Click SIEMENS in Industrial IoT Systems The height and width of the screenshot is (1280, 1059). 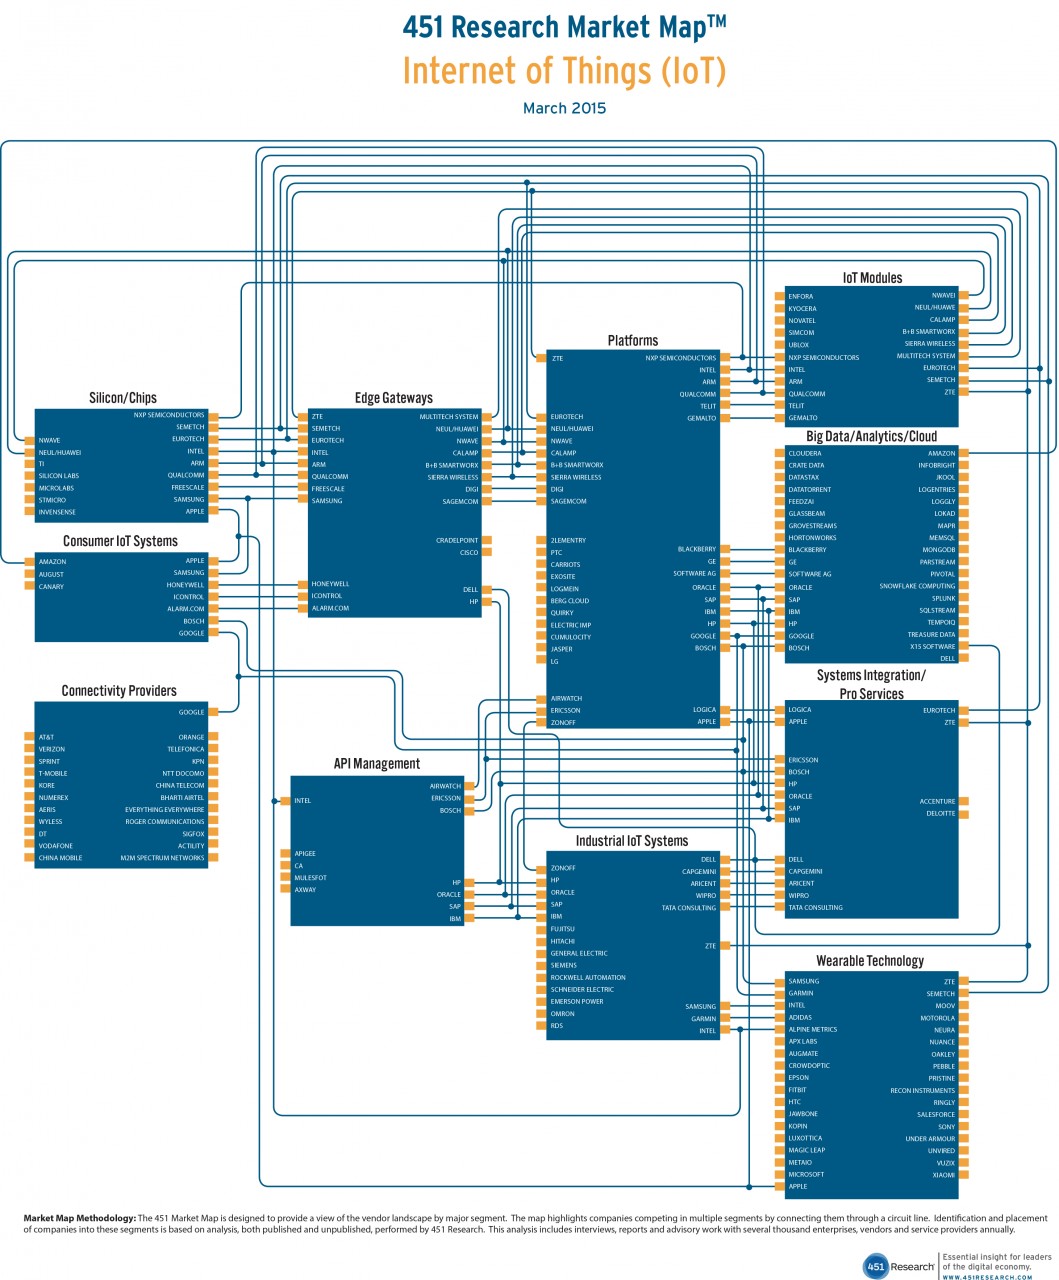563,965
